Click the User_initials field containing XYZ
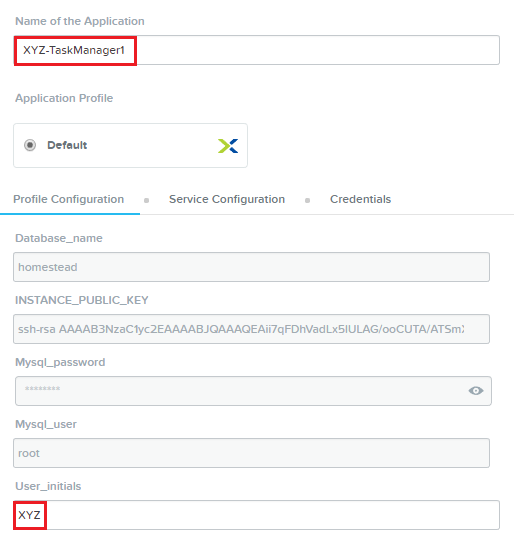 pos(257,515)
